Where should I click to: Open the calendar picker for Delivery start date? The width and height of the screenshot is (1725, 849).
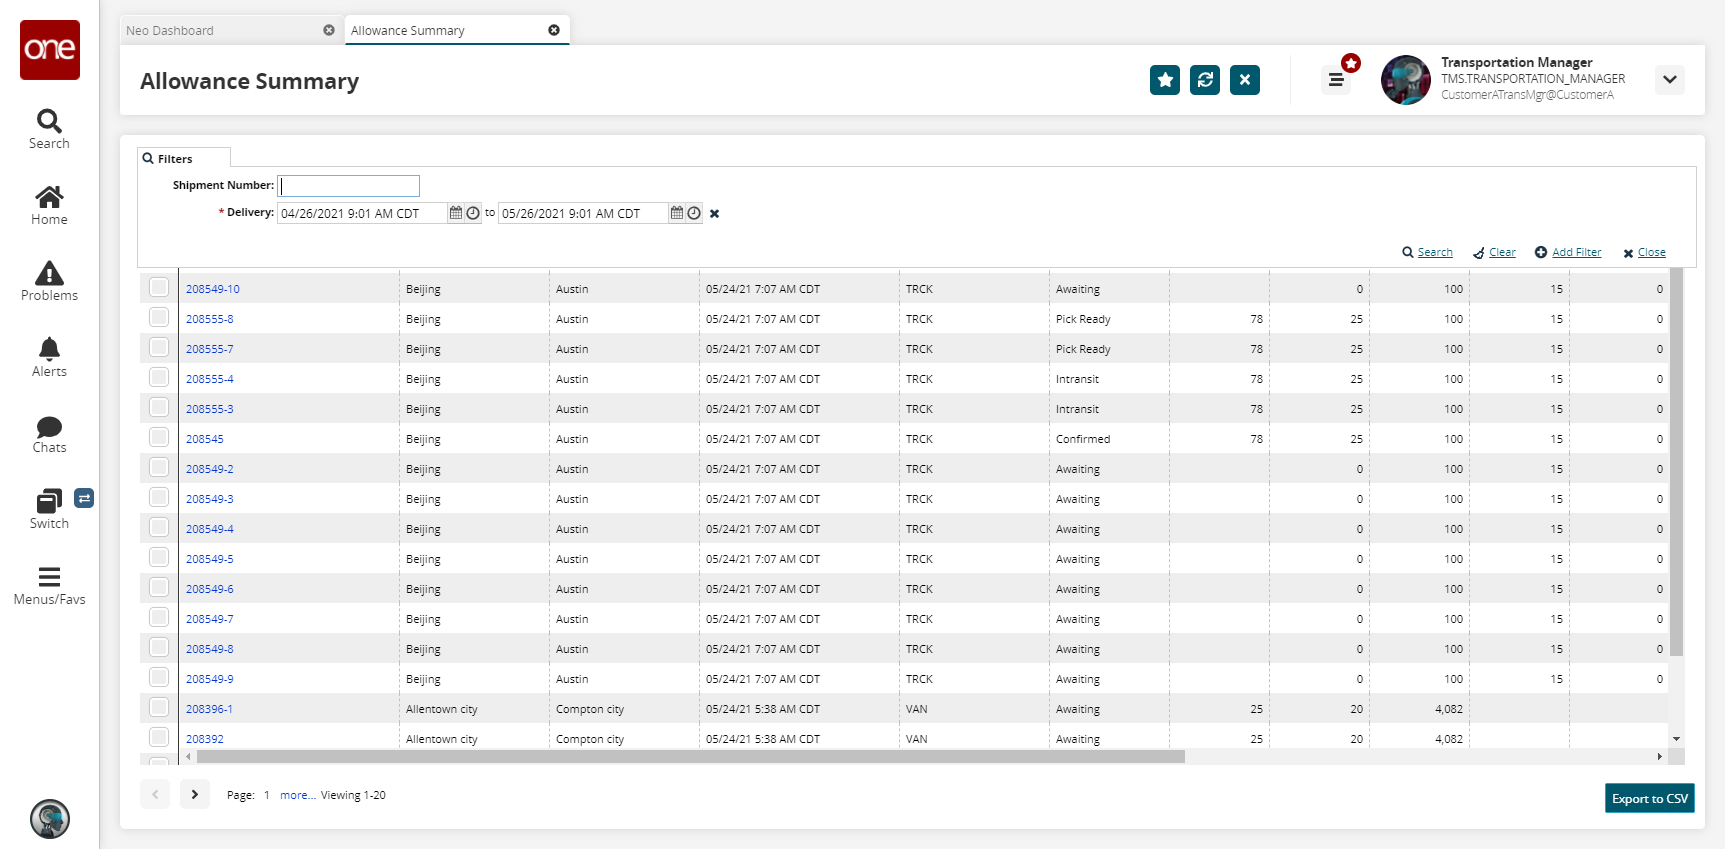[x=456, y=213]
